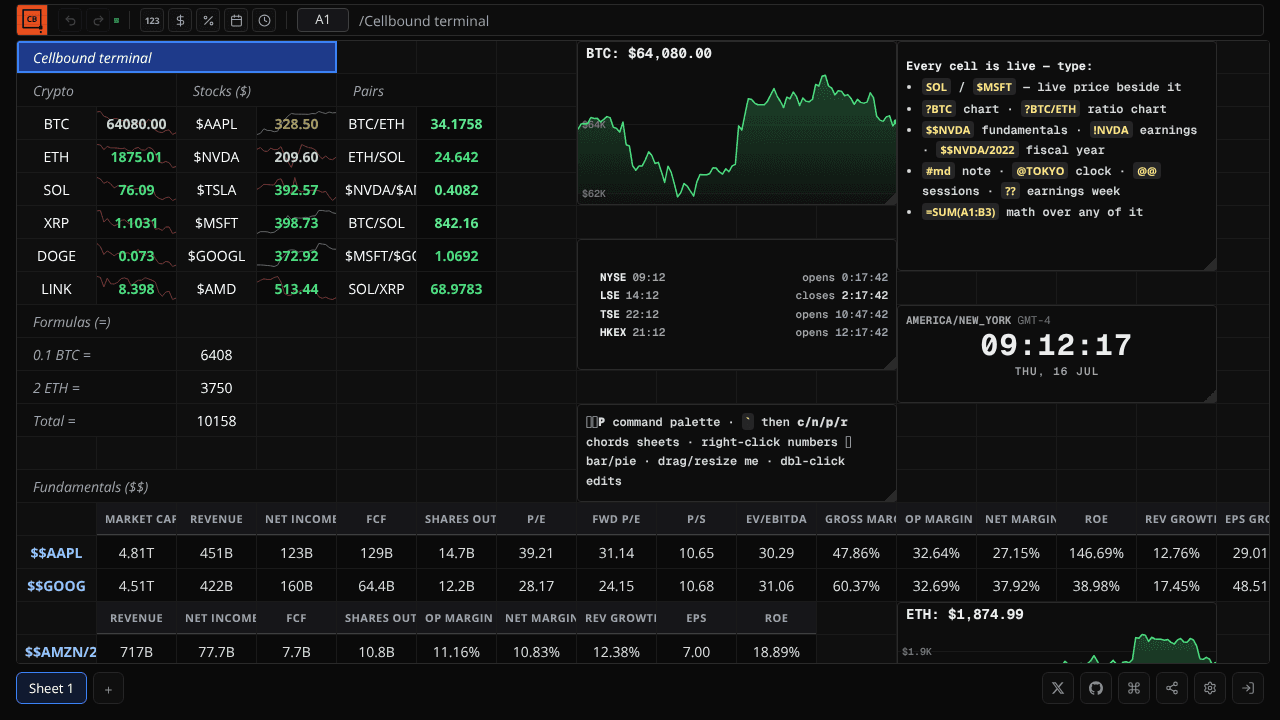Click the Fundamentals ($$) section label
Image resolution: width=1280 pixels, height=720 pixels.
point(91,487)
